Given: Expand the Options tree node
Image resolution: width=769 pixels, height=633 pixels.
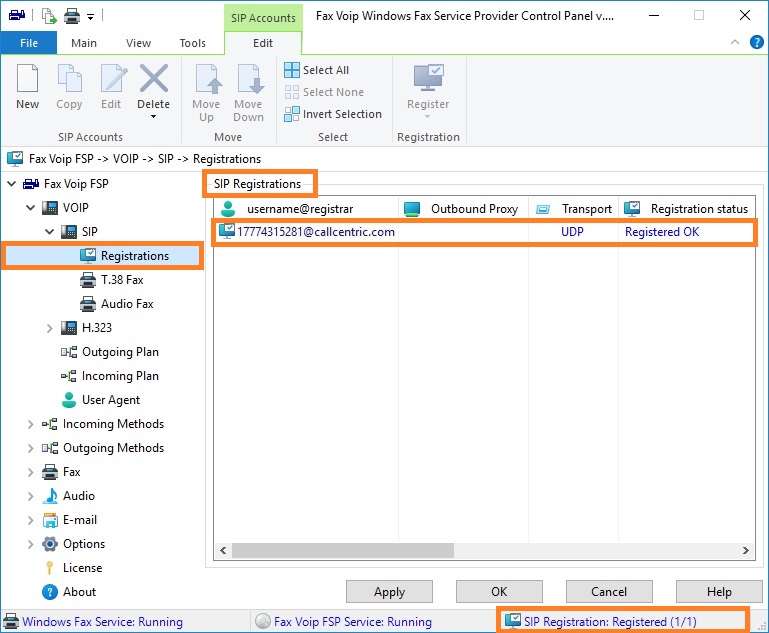Looking at the screenshot, I should click(x=30, y=544).
